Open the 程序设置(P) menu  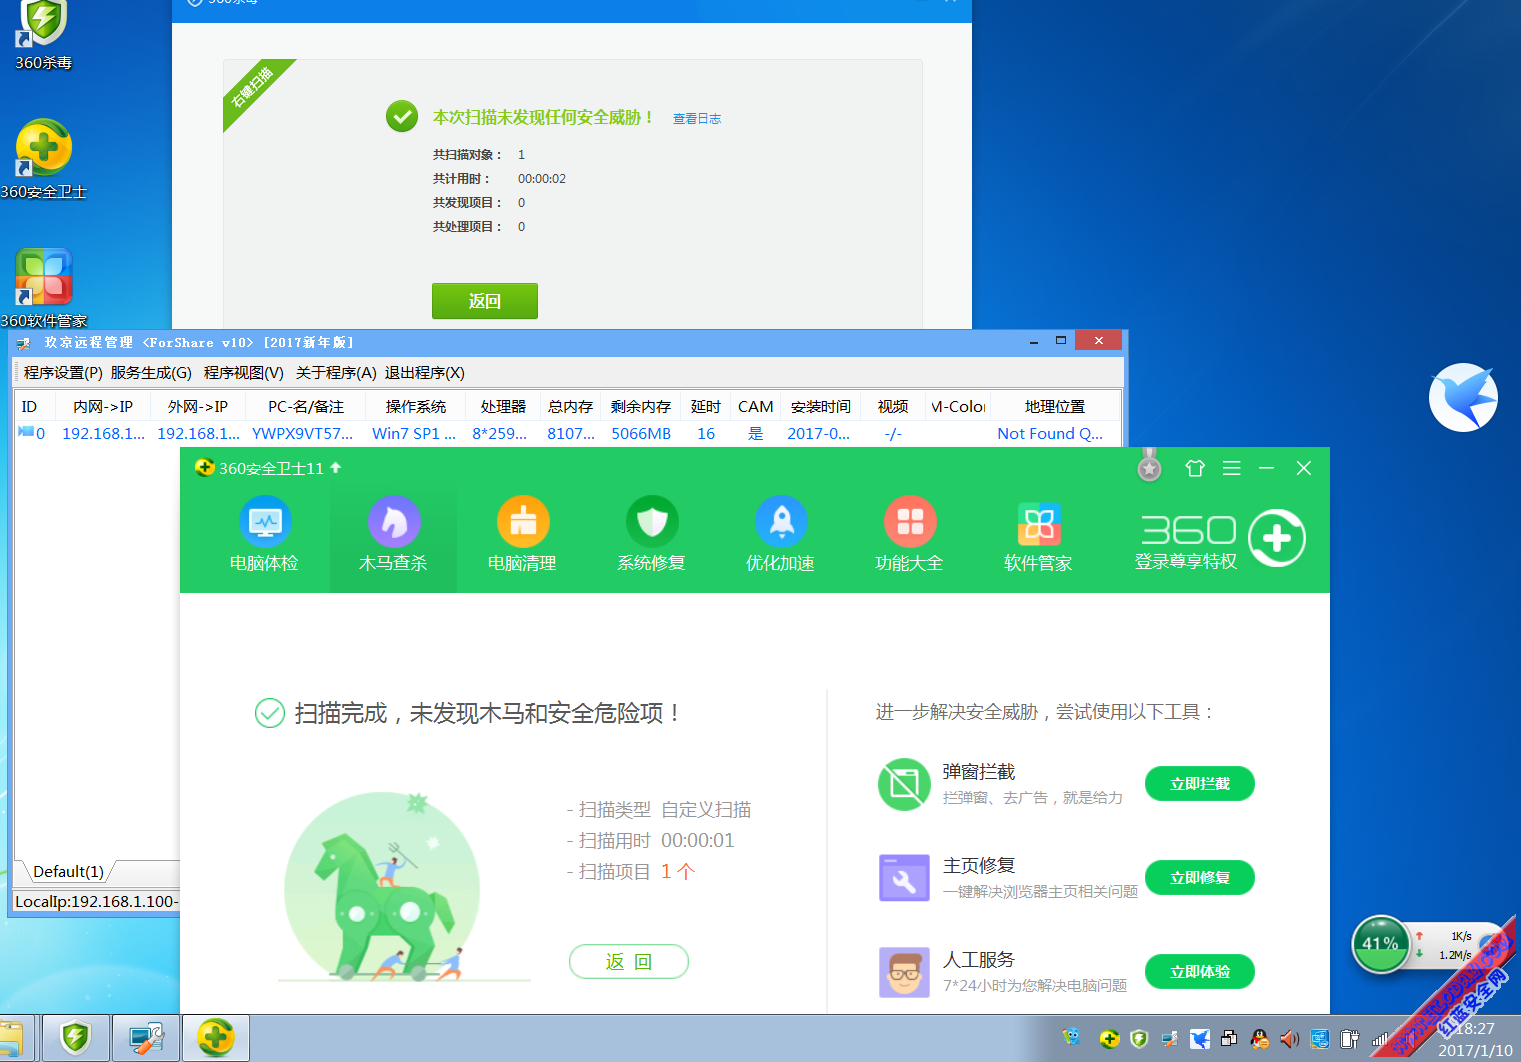coord(63,373)
